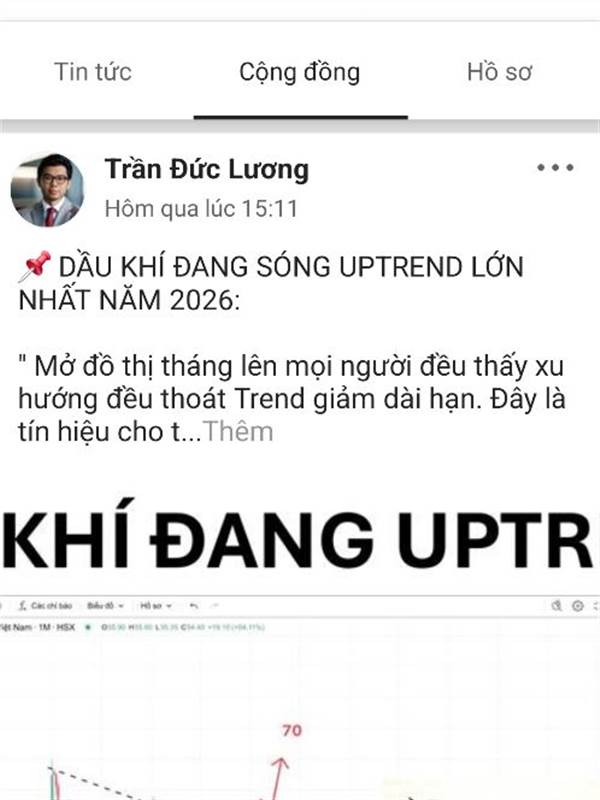Switch to the Tin tức tab
The height and width of the screenshot is (800, 600).
(93, 71)
